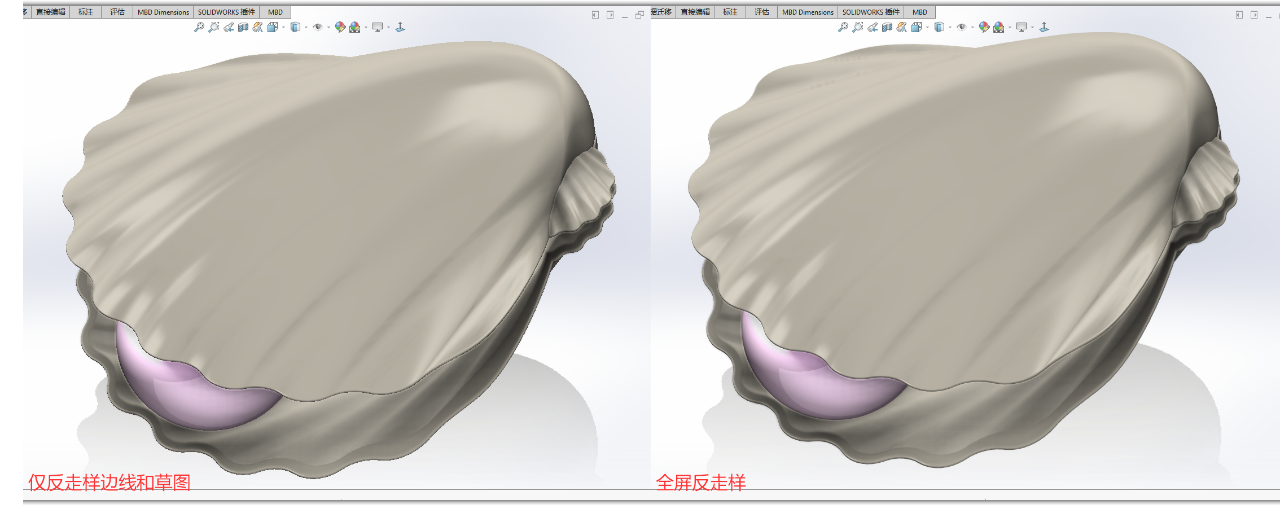Toggle Hide/Show Items eye in right pane
This screenshot has width=1280, height=505.
point(961,27)
